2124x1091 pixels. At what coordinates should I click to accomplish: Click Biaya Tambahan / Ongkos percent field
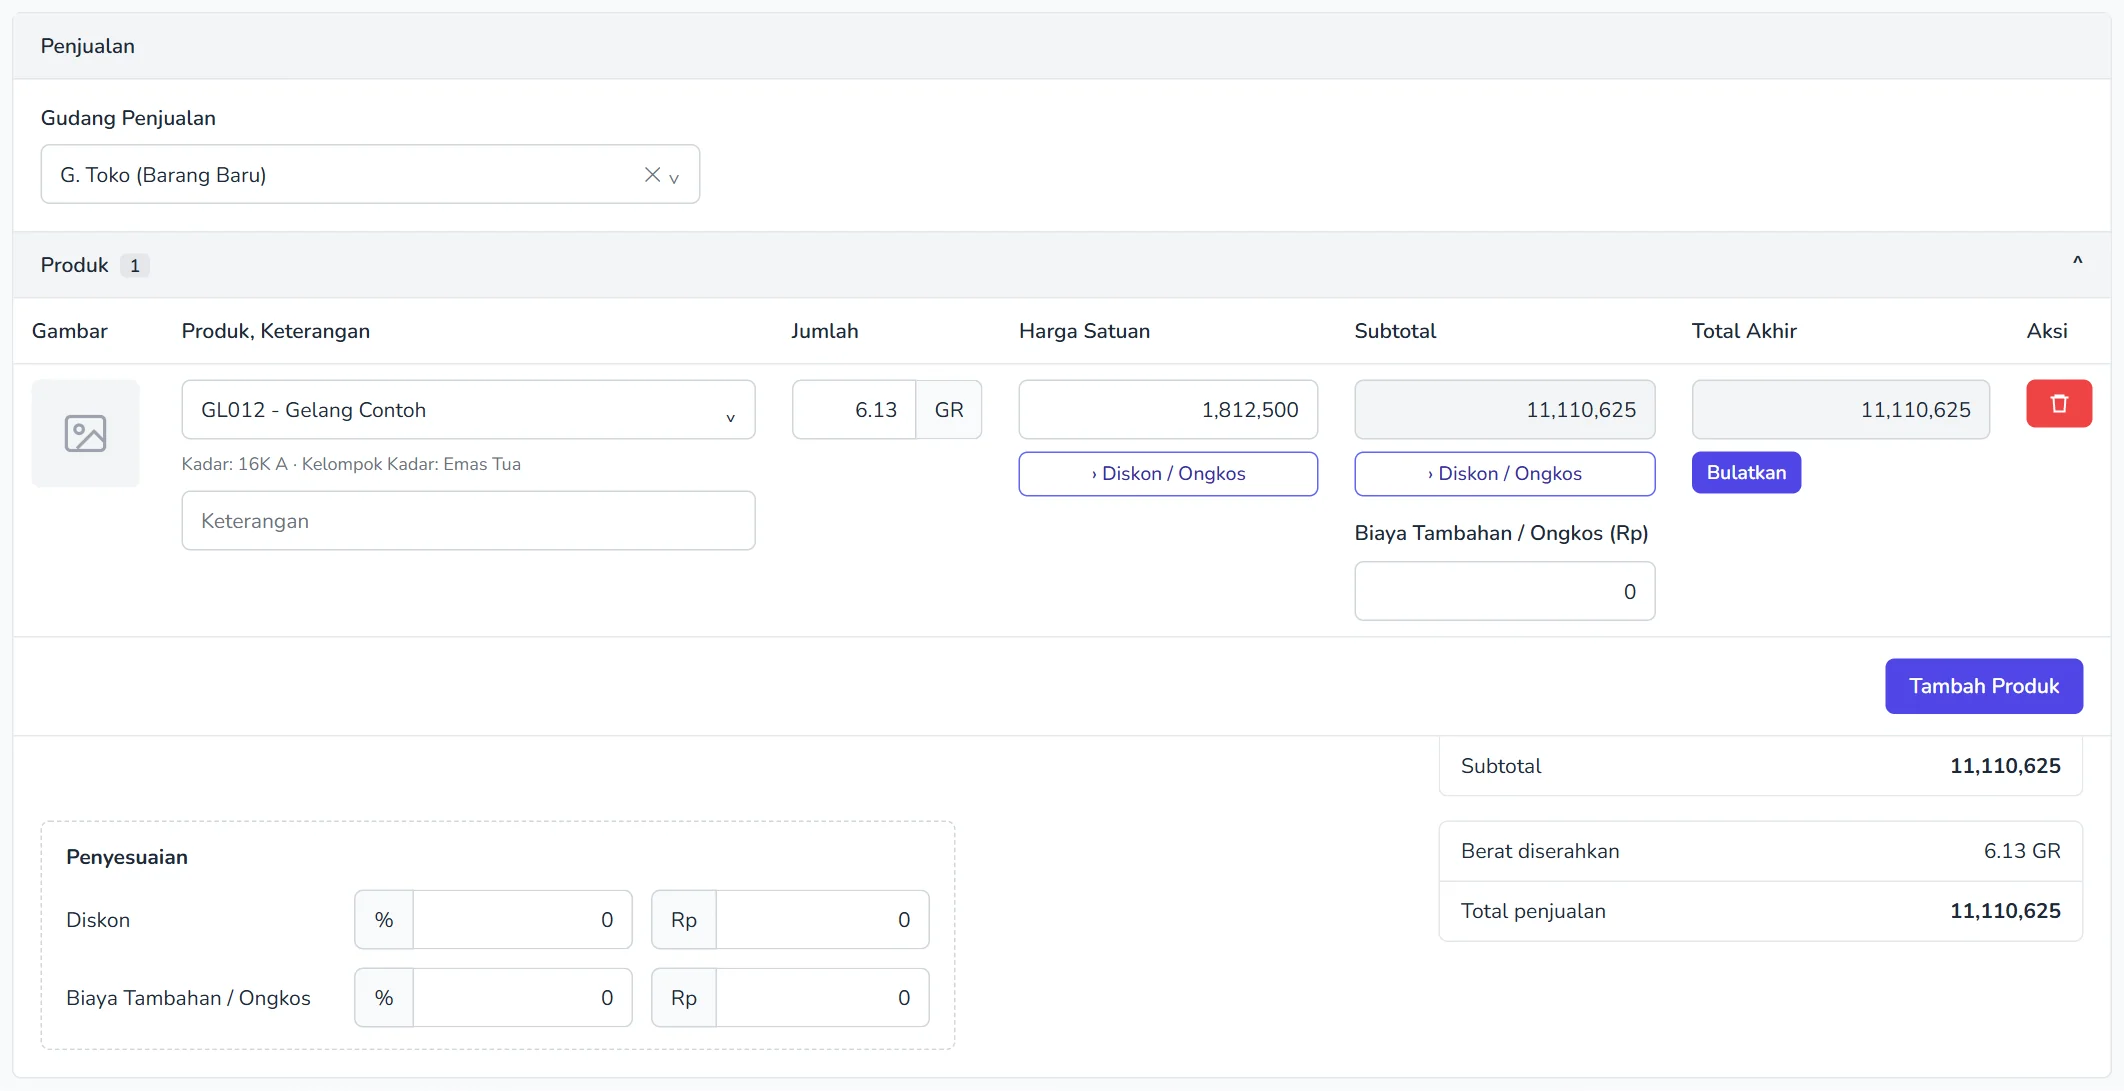coord(522,998)
